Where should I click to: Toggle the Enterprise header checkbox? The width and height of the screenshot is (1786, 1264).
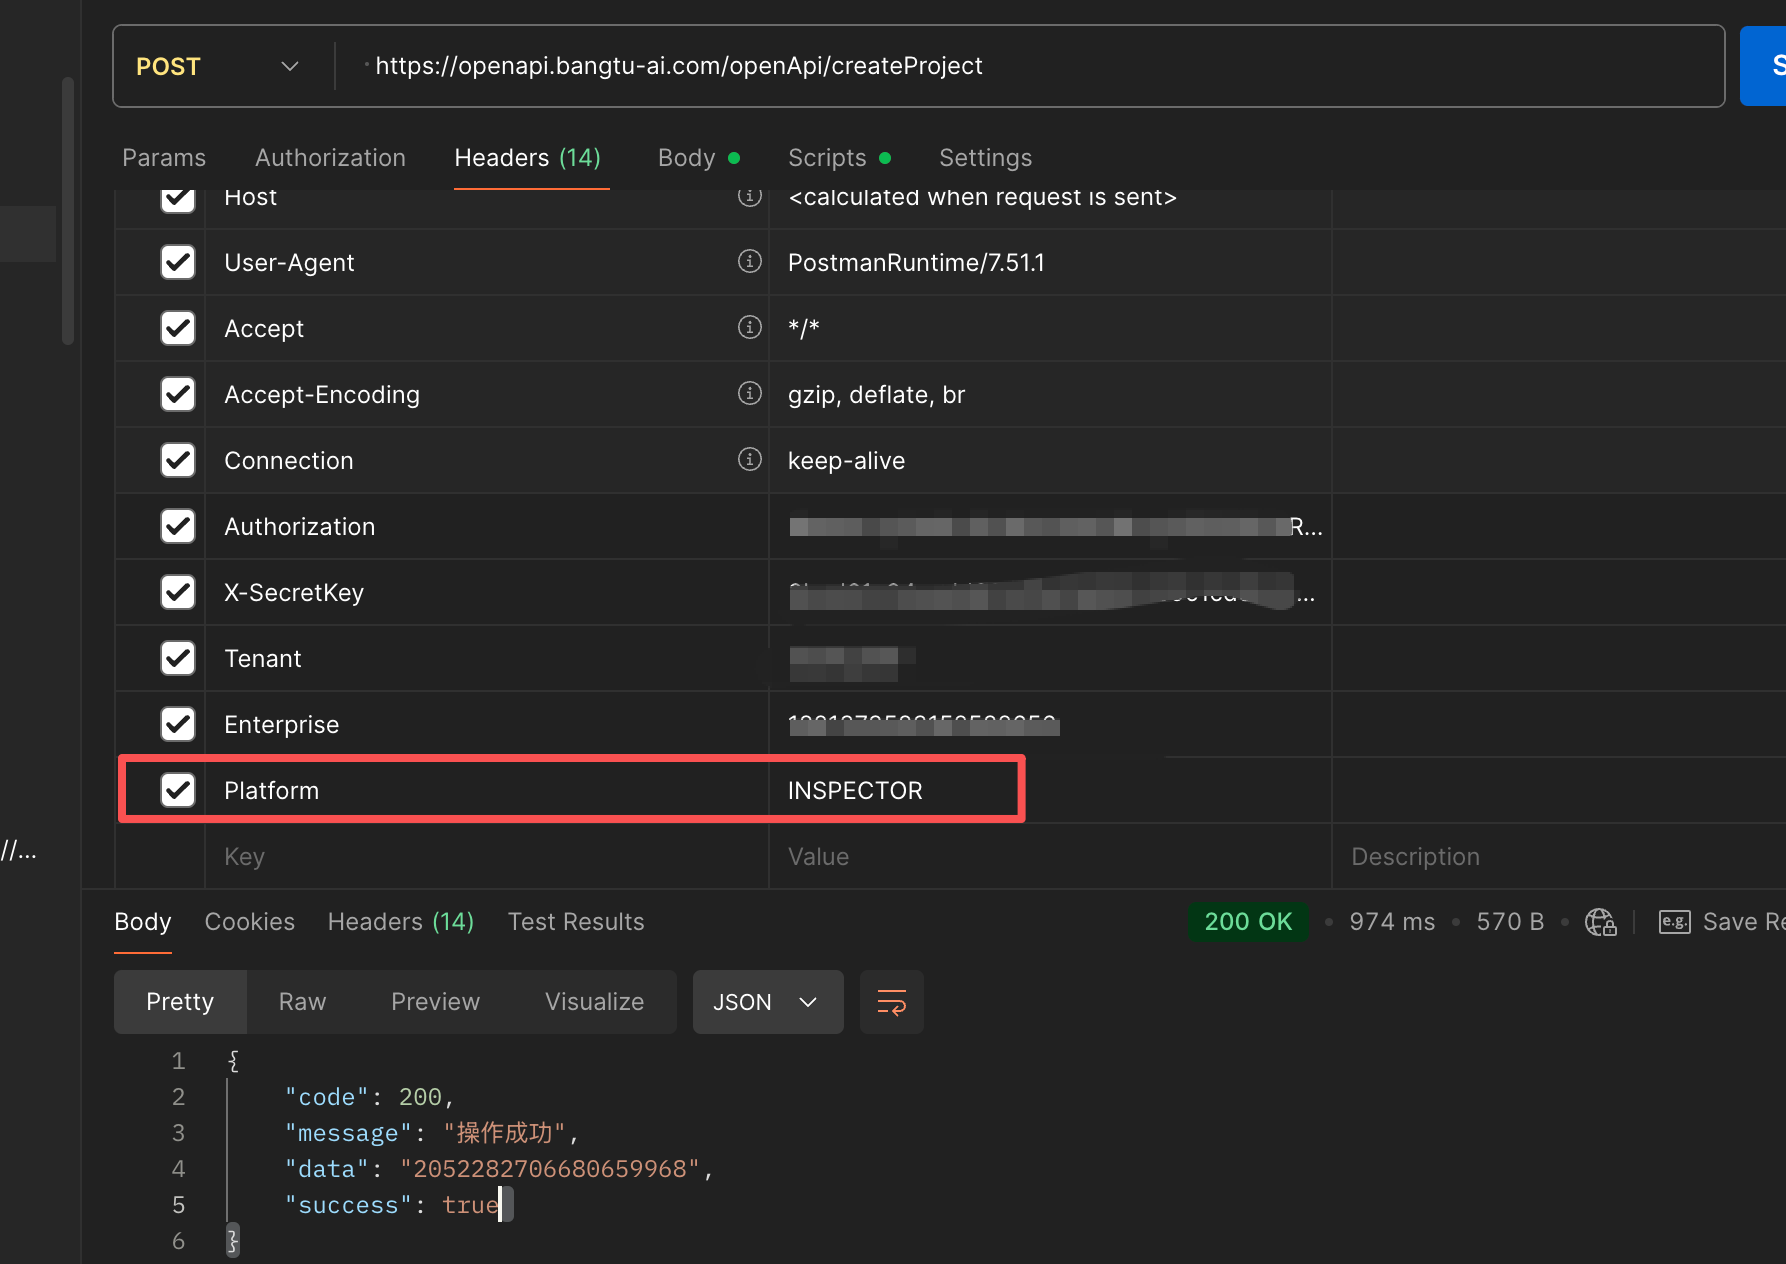(178, 724)
